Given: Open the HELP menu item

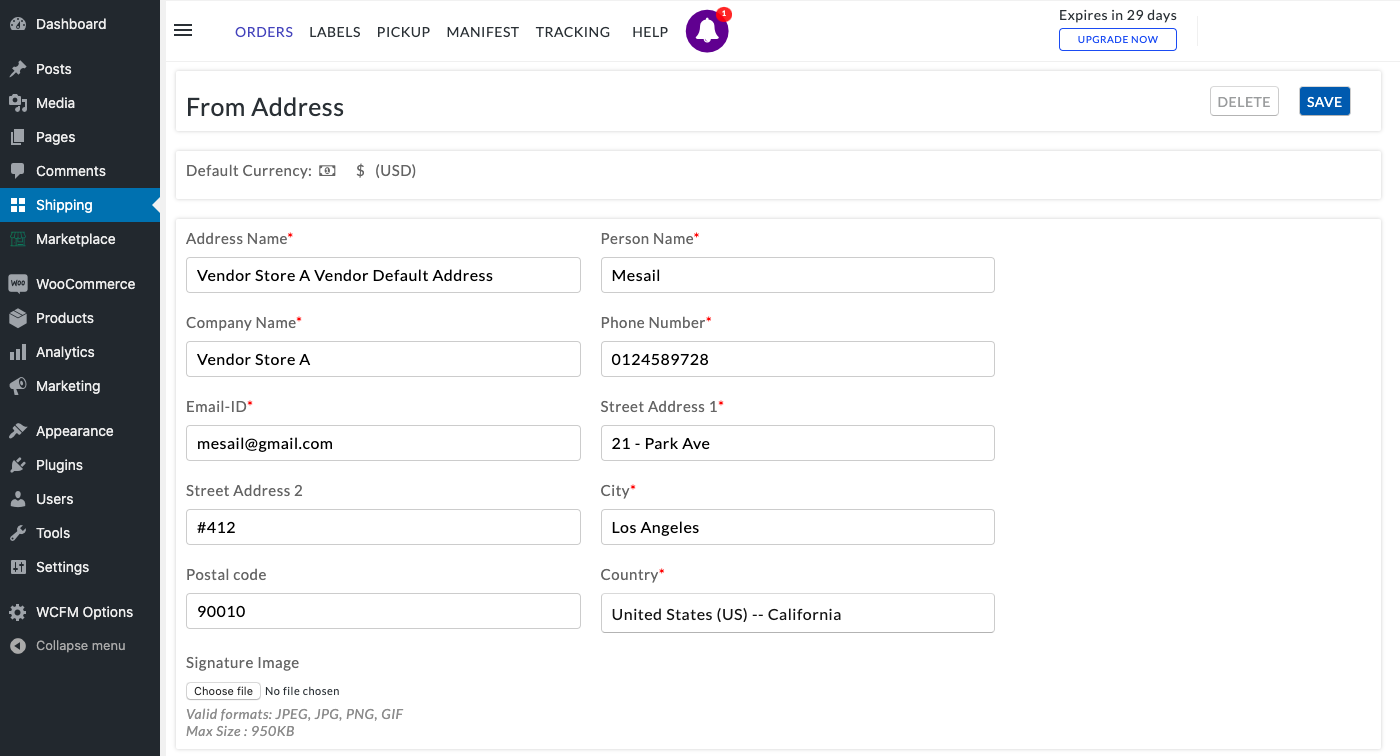Looking at the screenshot, I should (x=650, y=32).
